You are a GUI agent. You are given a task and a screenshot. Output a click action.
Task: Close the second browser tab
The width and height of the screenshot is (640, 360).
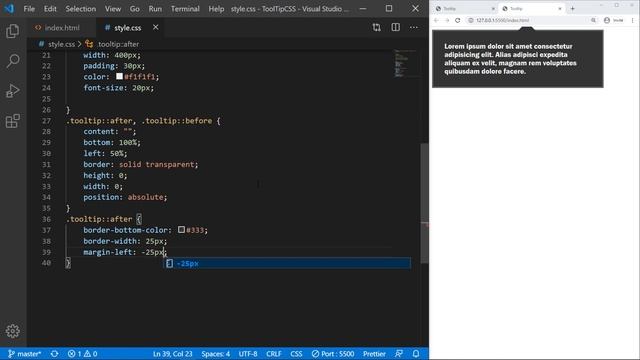pos(560,9)
